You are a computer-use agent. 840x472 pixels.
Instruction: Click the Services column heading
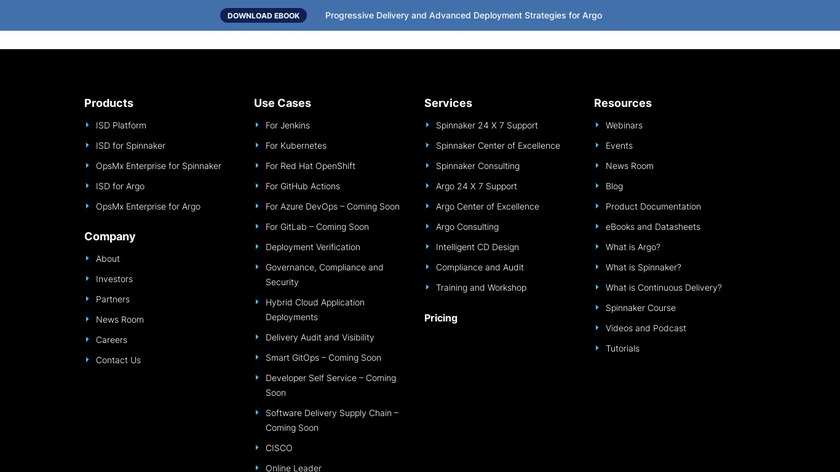448,103
